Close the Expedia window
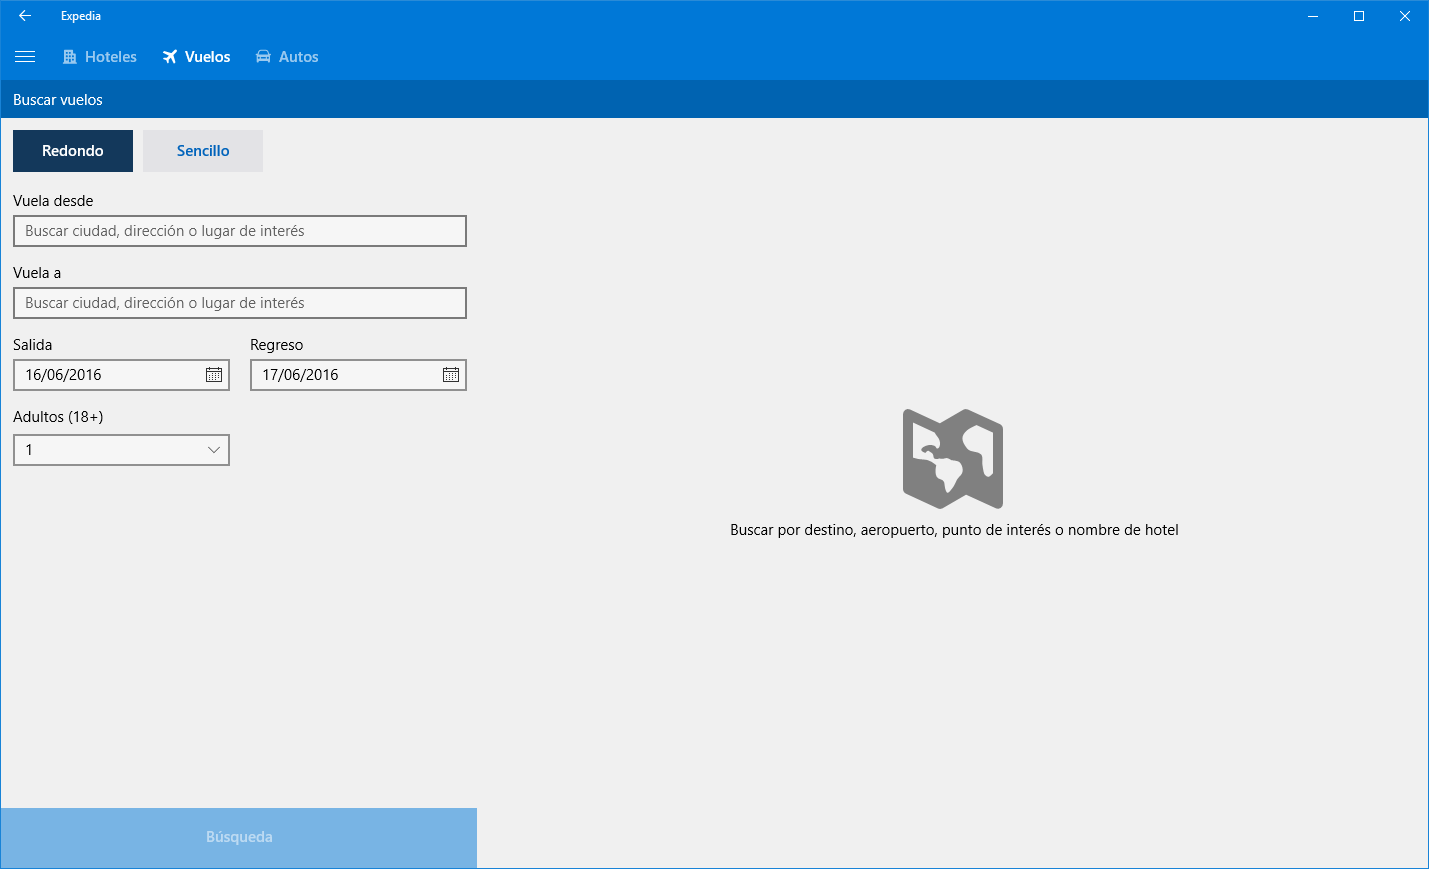Viewport: 1429px width, 869px height. (x=1405, y=16)
